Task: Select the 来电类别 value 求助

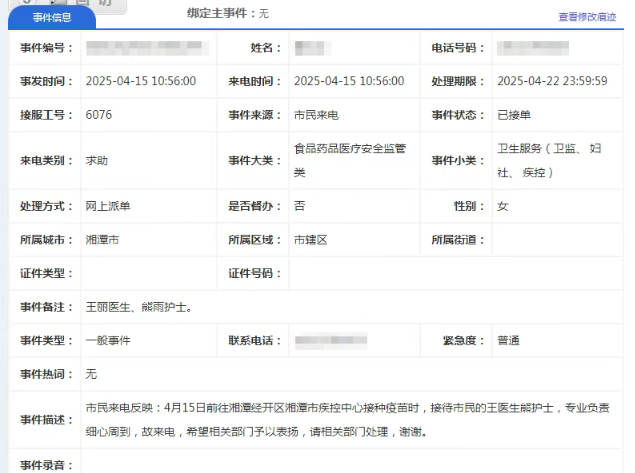Action: (x=97, y=160)
